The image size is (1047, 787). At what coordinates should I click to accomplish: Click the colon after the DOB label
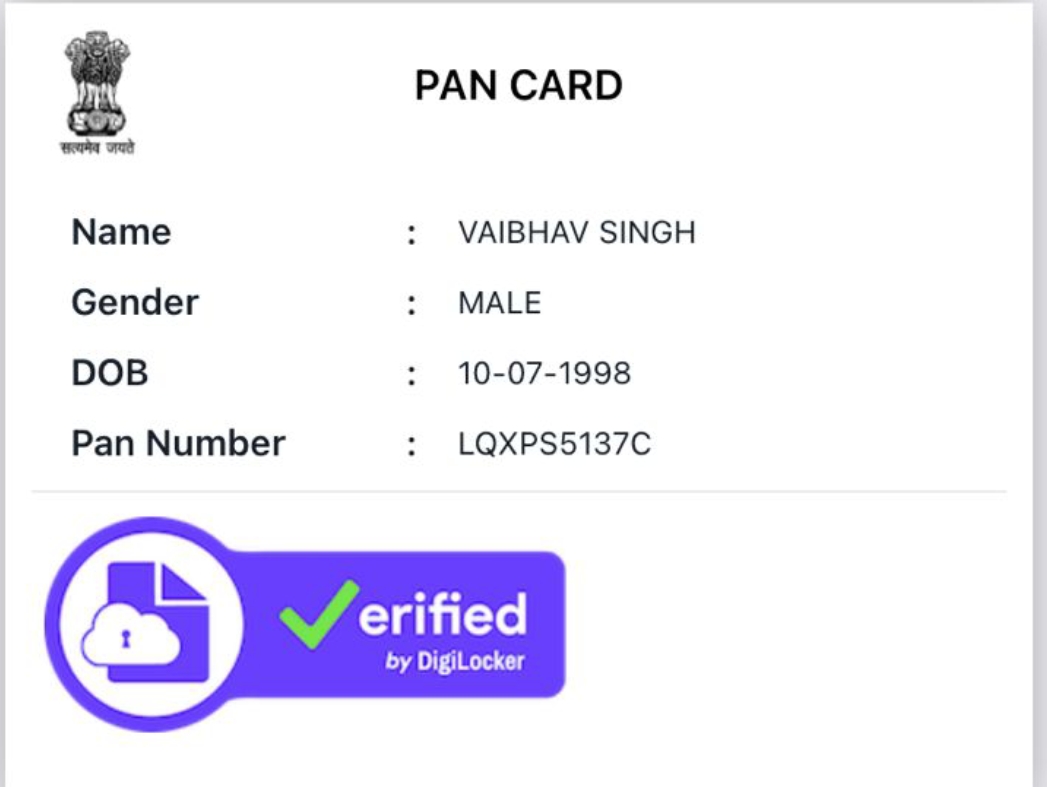410,376
